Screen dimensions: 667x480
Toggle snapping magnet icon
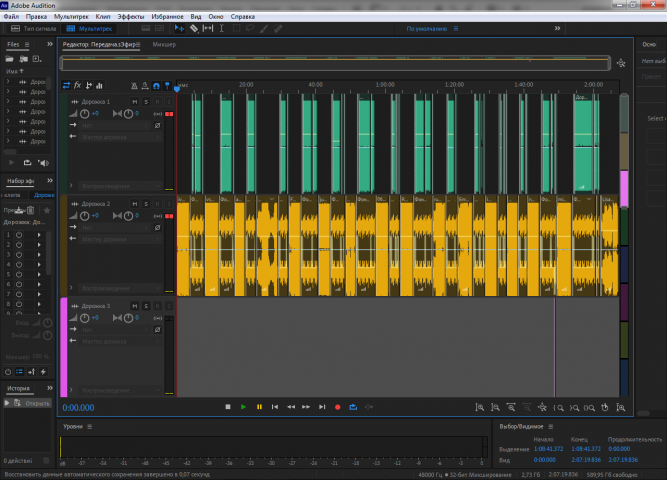[x=156, y=86]
